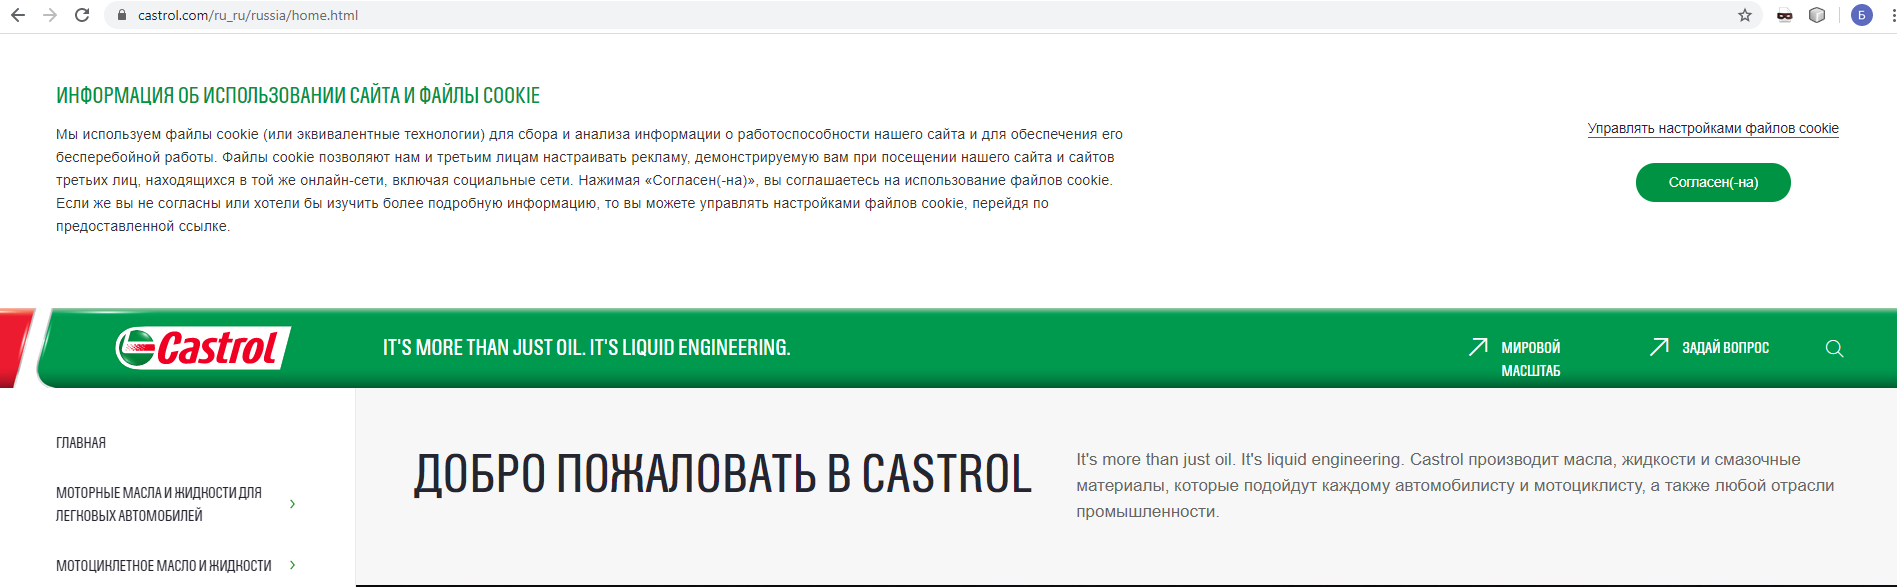Expand chevron next to Мотоциклетное масло и жидкости
This screenshot has width=1897, height=587.
292,565
